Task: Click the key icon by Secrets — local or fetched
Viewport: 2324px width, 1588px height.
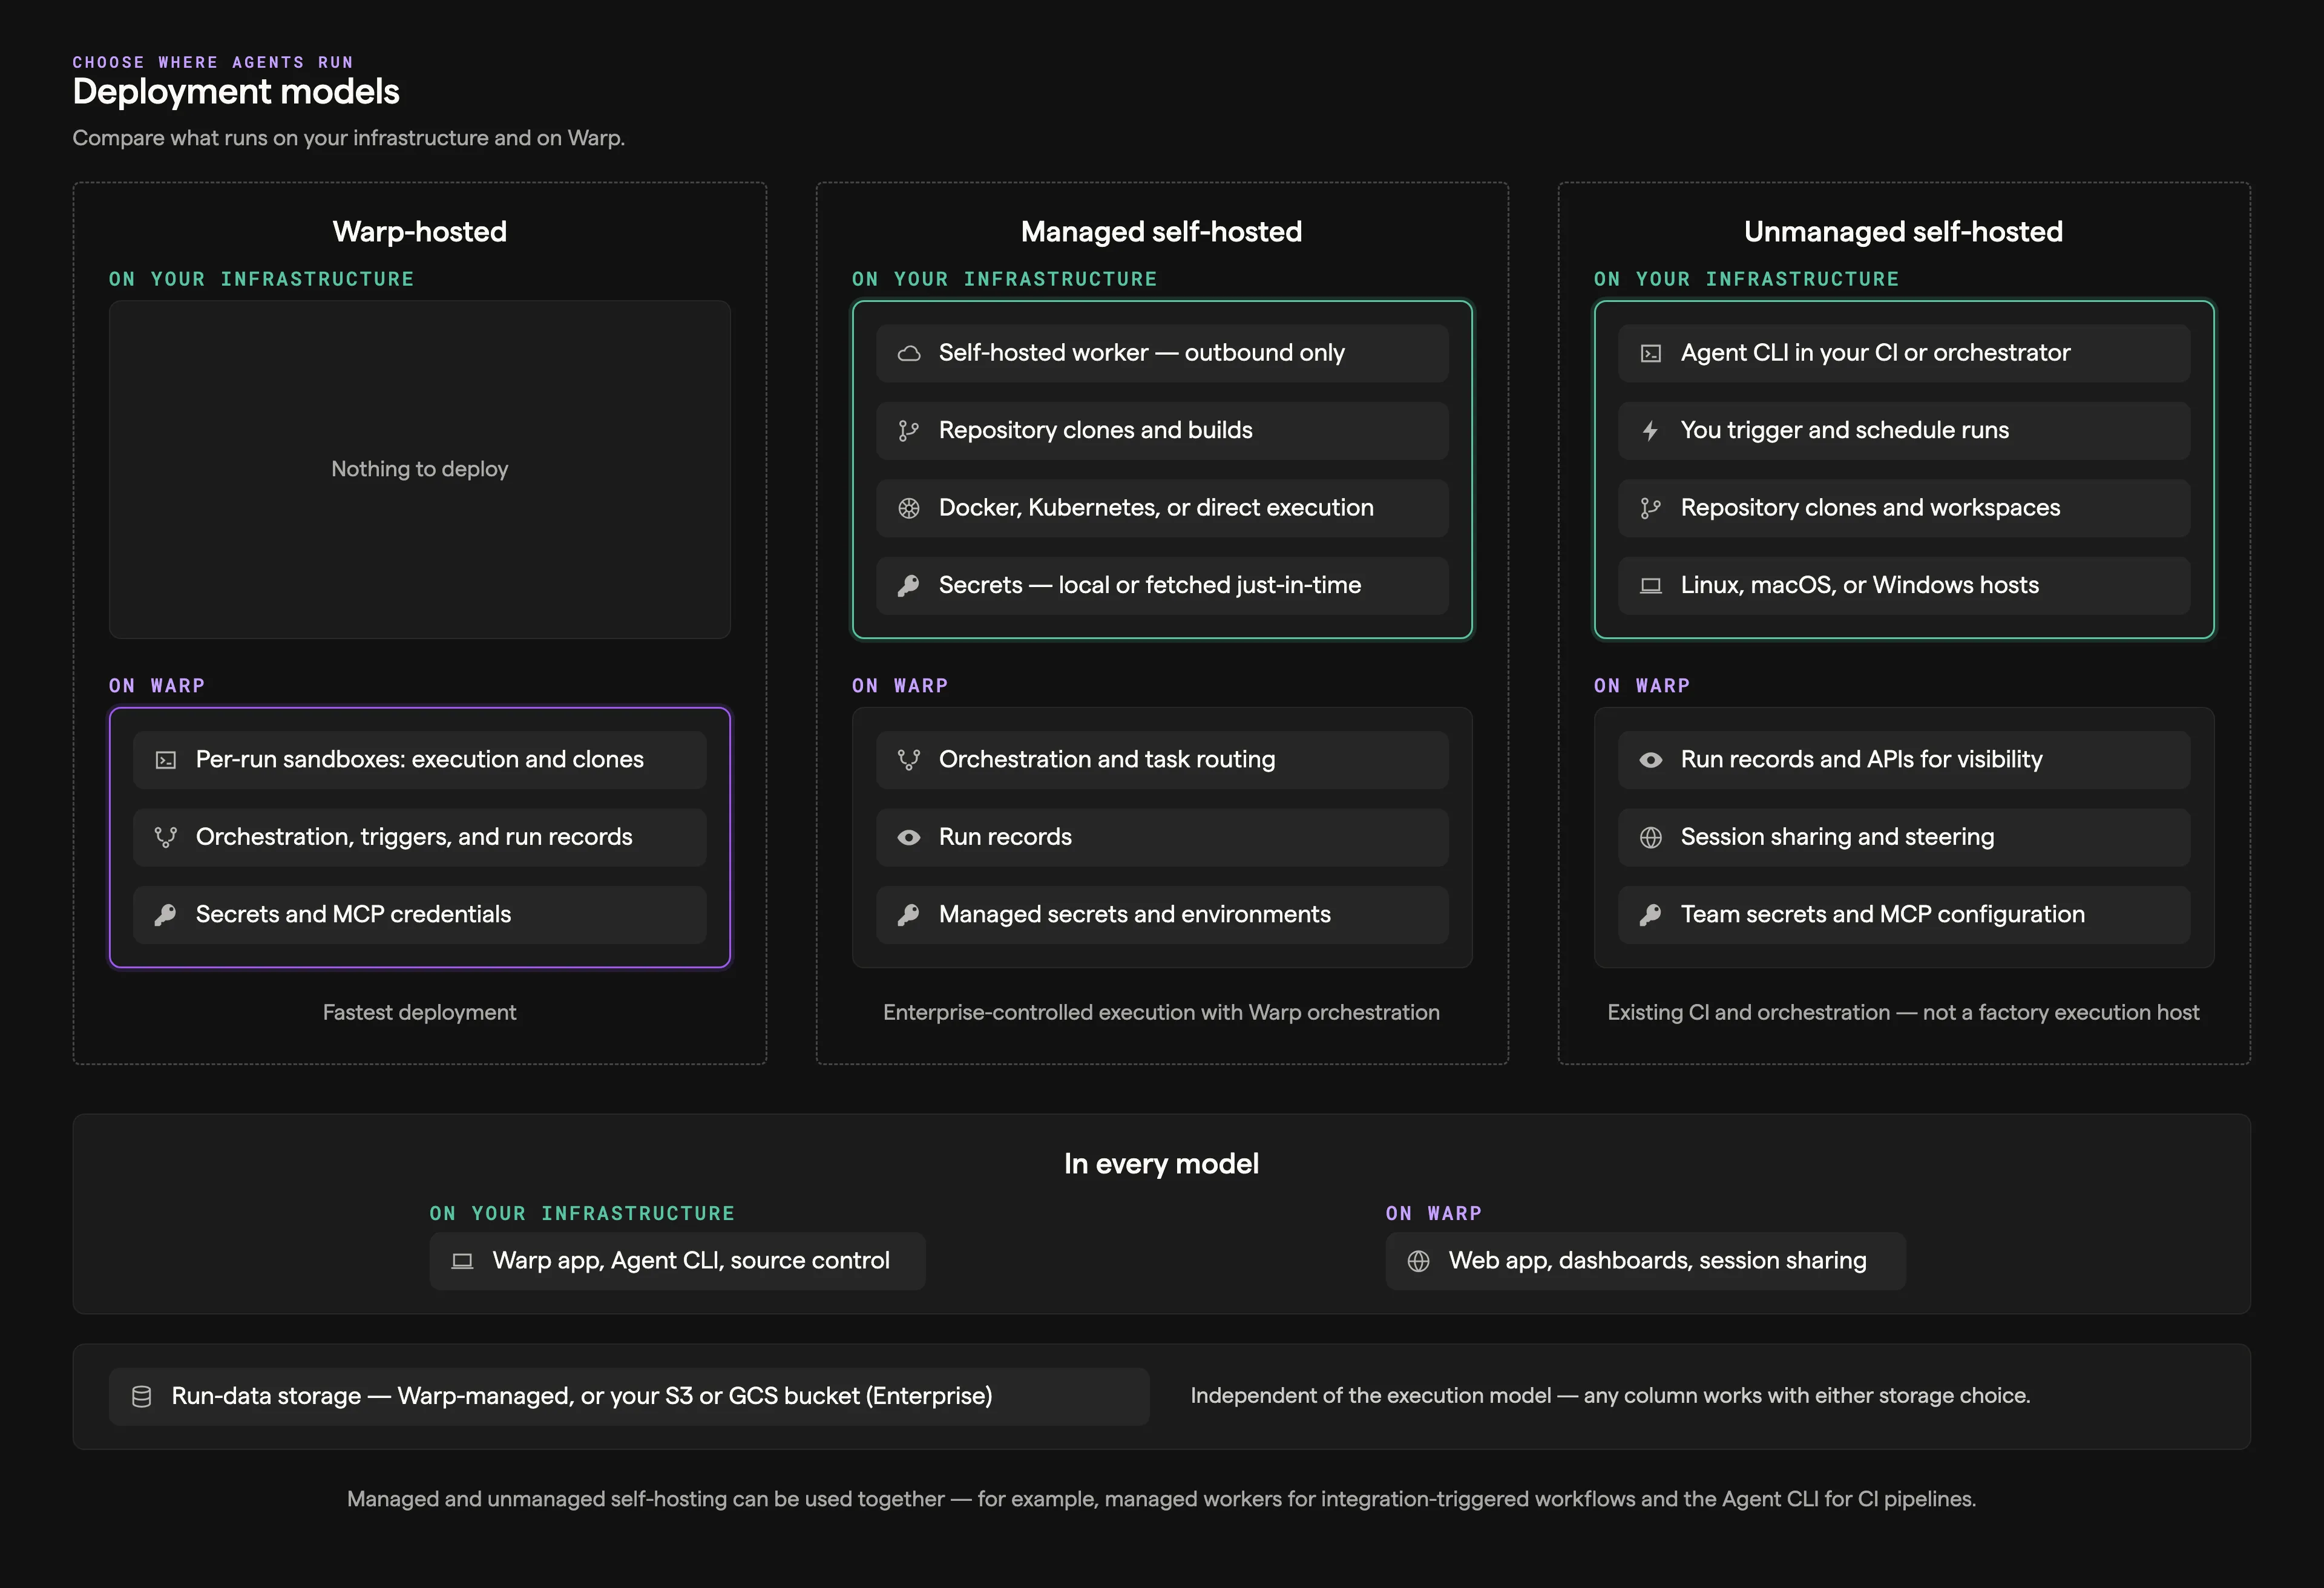Action: [908, 586]
